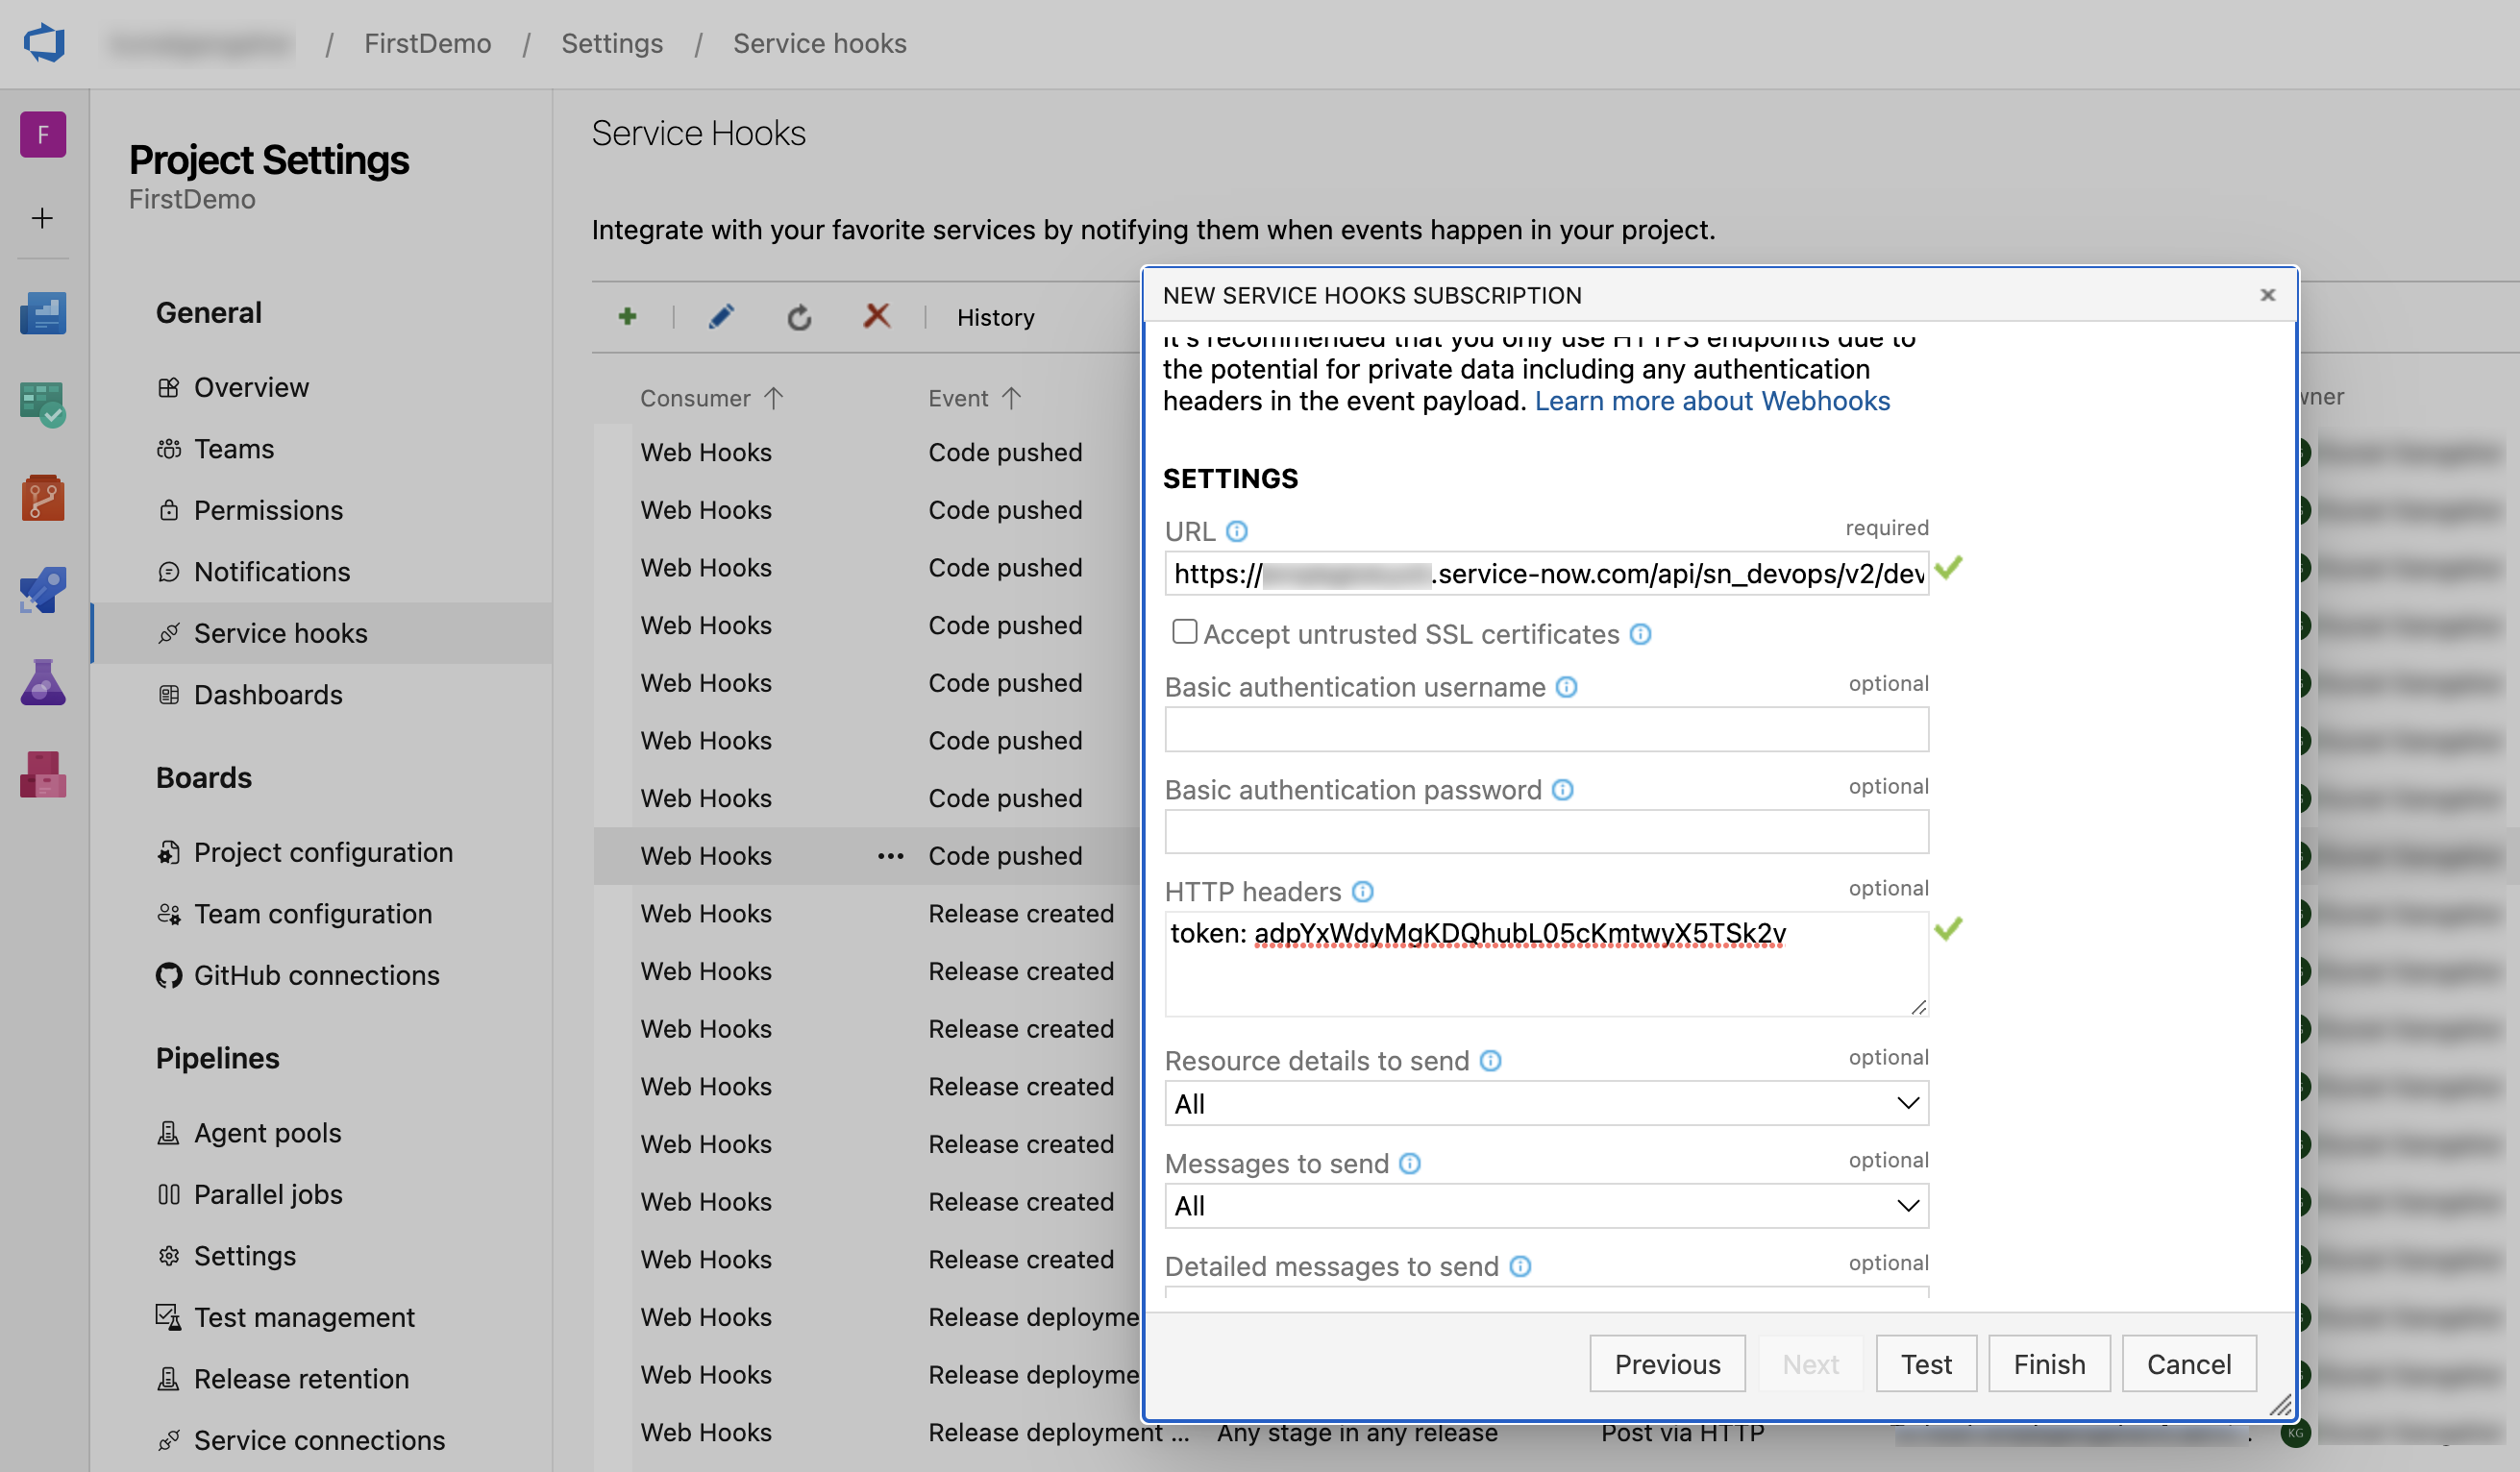
Task: Grab the dialog resize handle at corner
Action: [2280, 1404]
